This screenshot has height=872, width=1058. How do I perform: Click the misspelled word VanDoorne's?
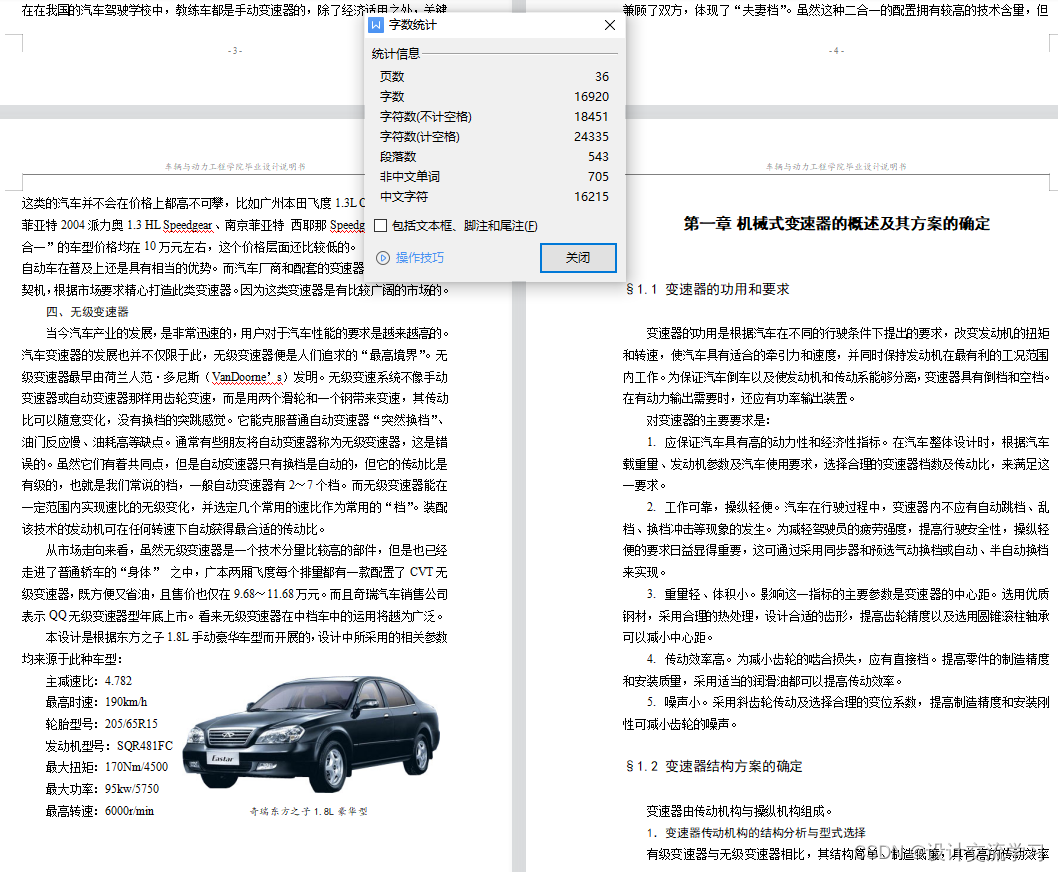[x=249, y=377]
